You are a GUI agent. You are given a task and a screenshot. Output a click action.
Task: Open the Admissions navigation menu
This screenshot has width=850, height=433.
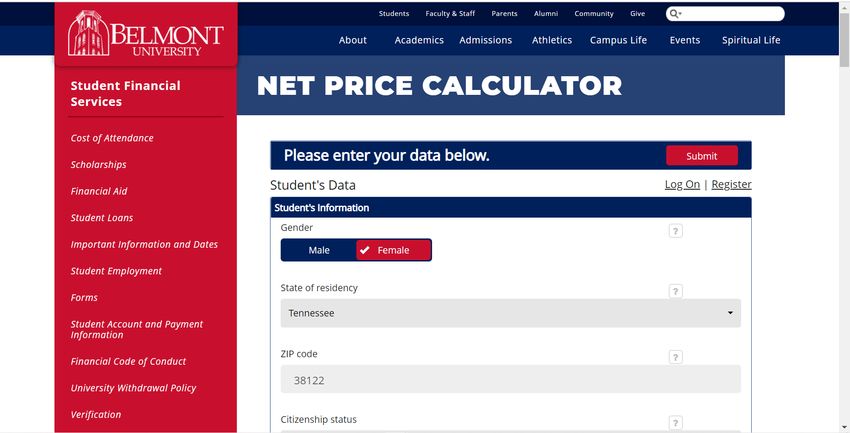[x=486, y=40]
